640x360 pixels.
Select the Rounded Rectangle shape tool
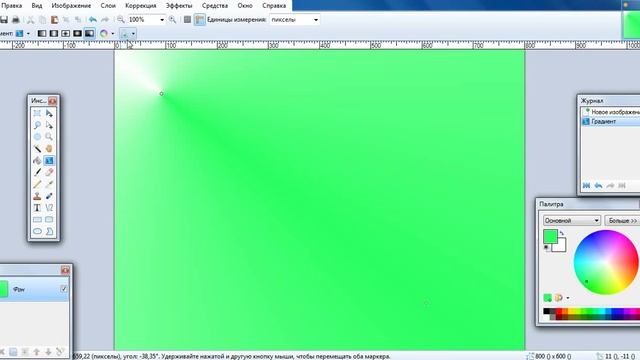[x=49, y=220]
